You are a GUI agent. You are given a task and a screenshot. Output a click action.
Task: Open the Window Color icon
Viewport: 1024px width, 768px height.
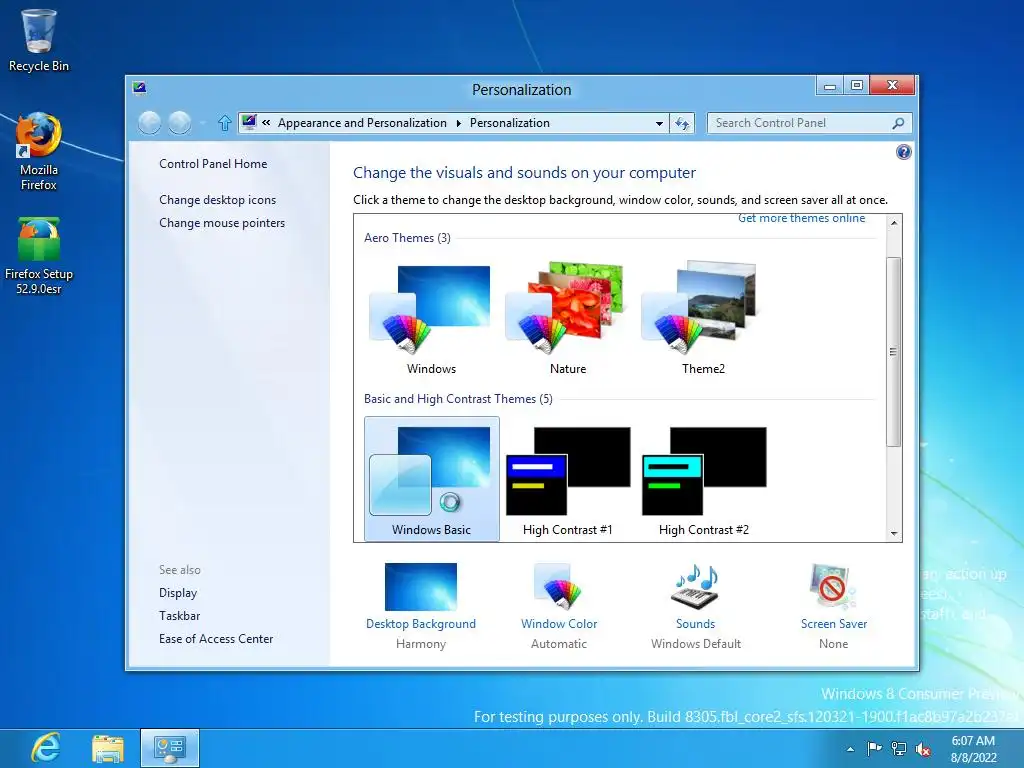pyautogui.click(x=558, y=586)
